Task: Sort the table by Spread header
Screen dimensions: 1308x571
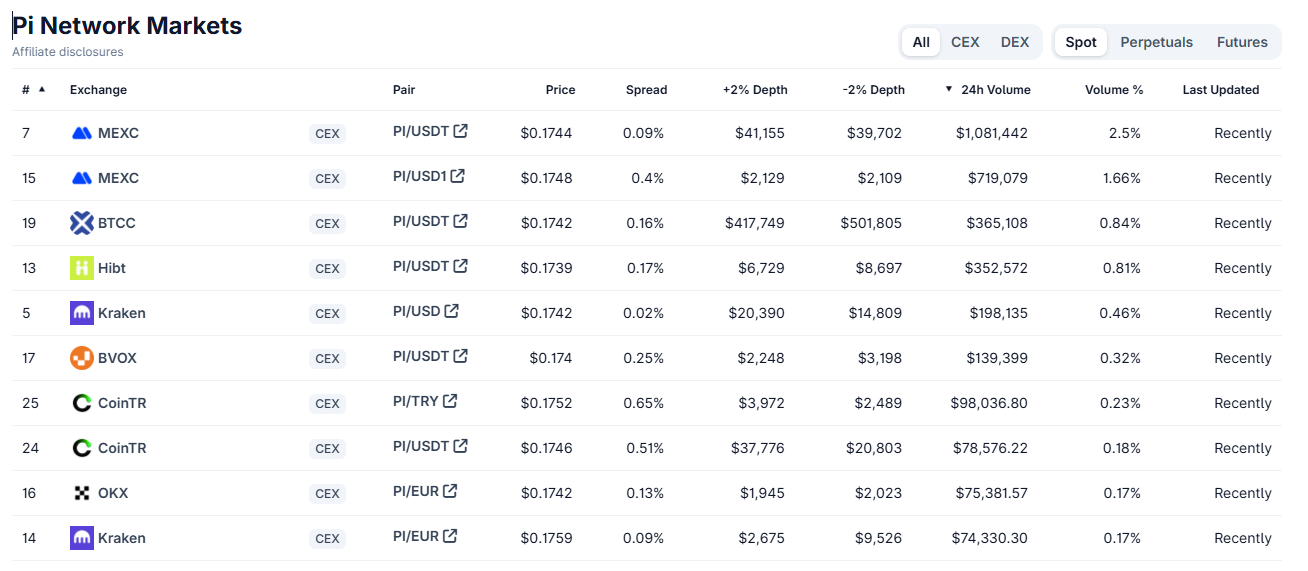Action: (646, 90)
